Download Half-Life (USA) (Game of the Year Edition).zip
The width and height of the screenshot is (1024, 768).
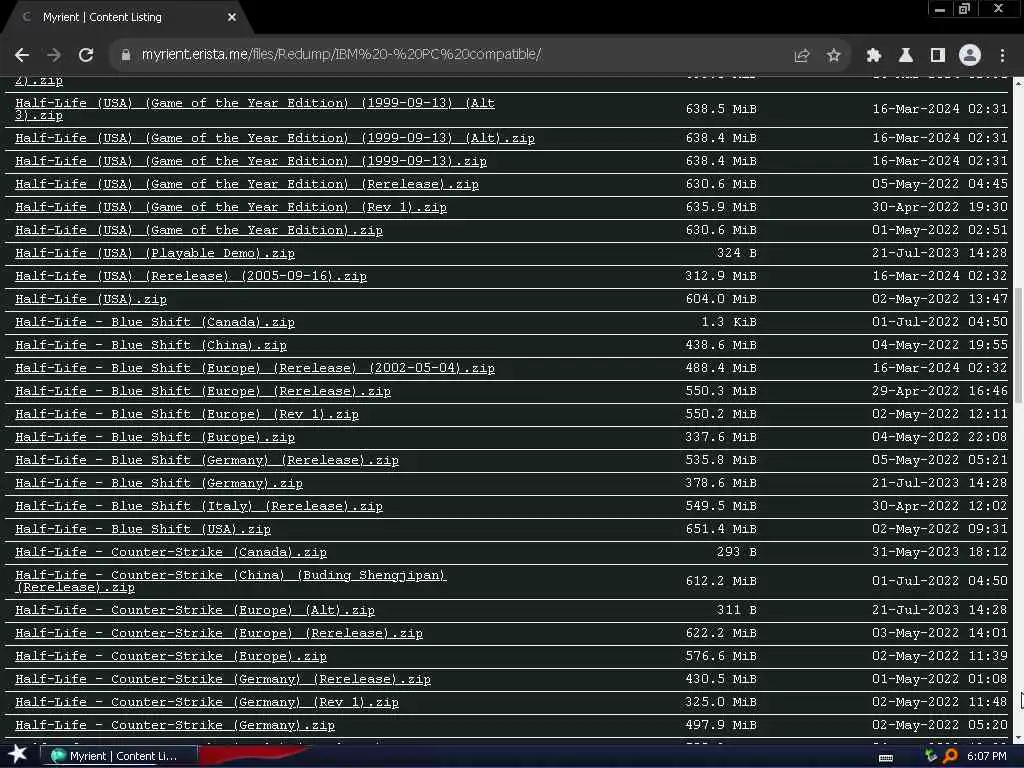[199, 230]
